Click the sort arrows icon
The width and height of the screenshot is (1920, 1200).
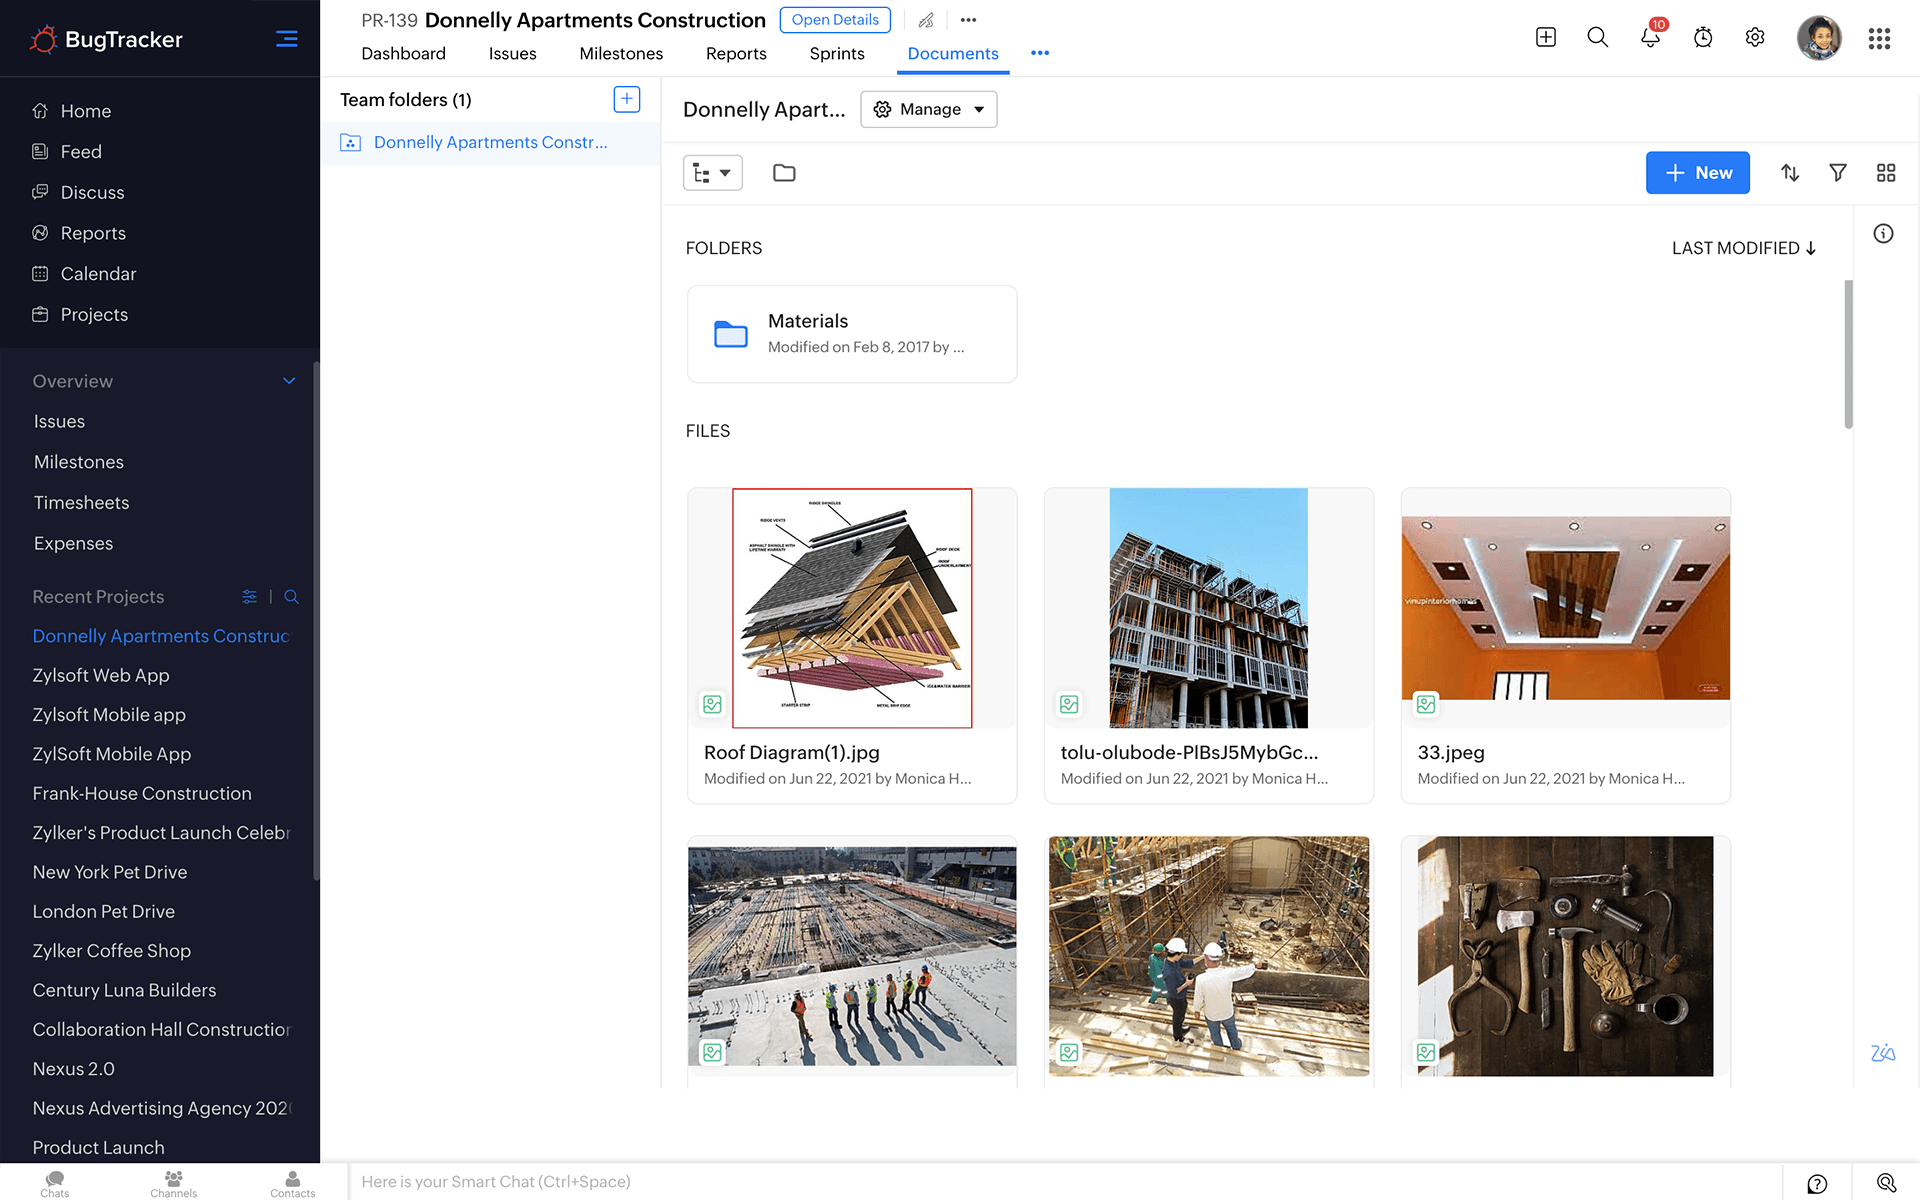[x=1790, y=173]
